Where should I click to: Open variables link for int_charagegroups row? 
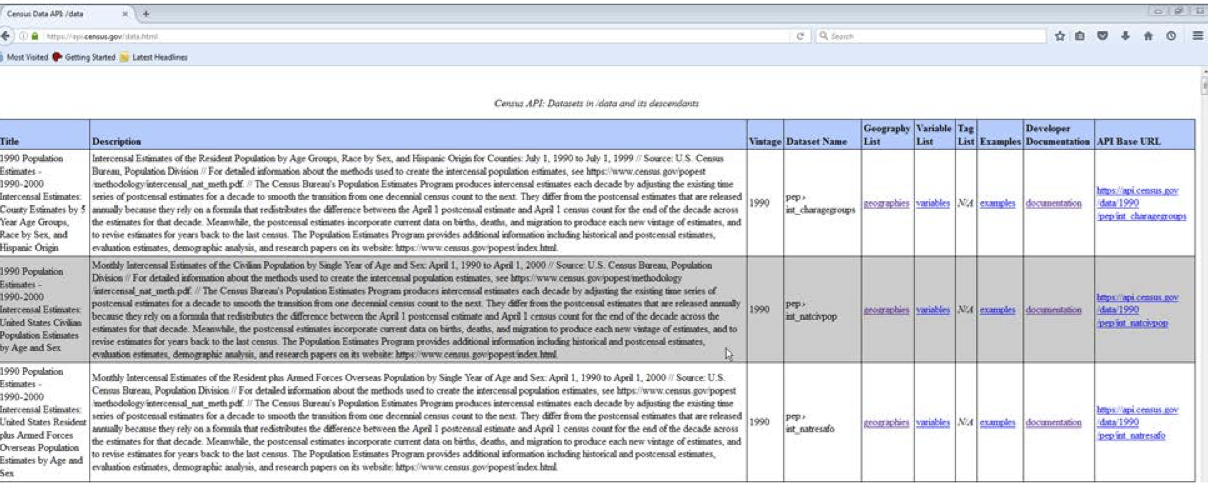pos(932,203)
